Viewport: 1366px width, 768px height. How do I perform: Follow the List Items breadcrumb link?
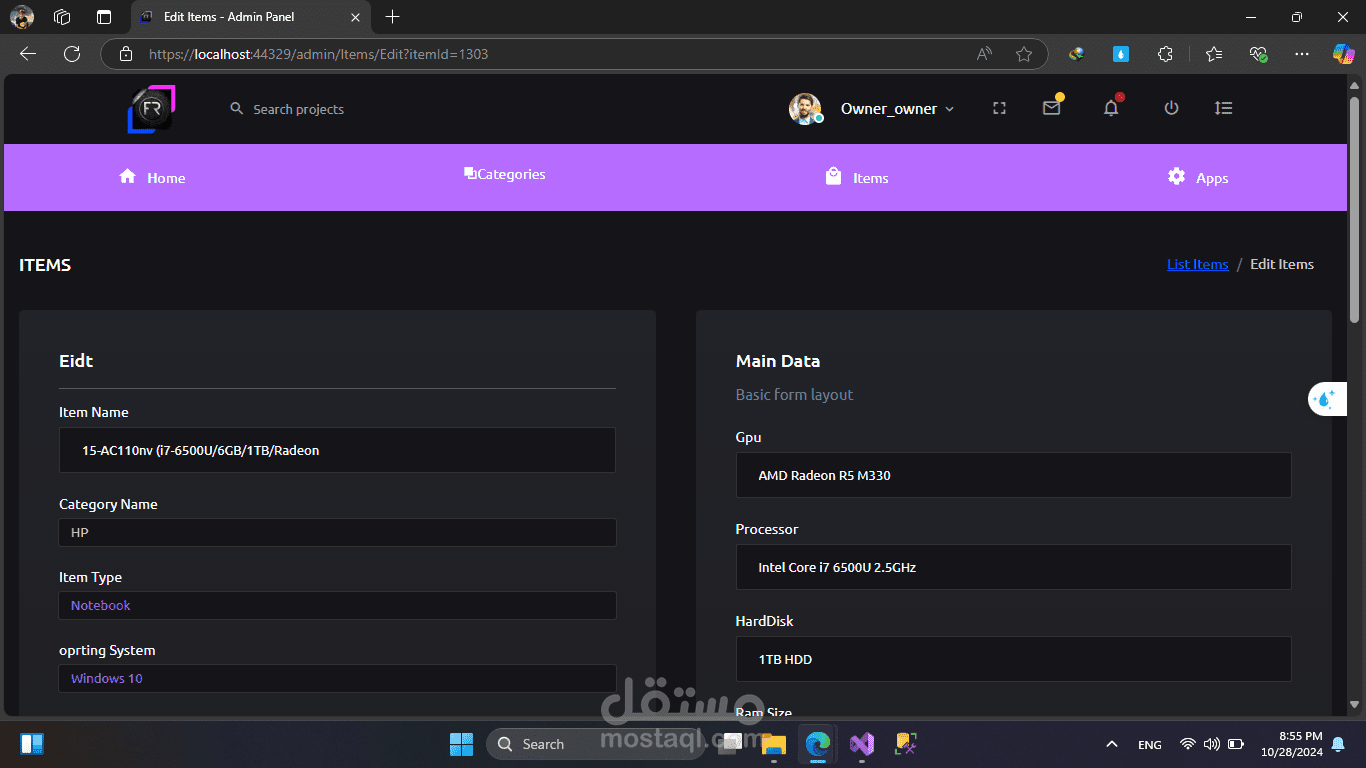1197,264
